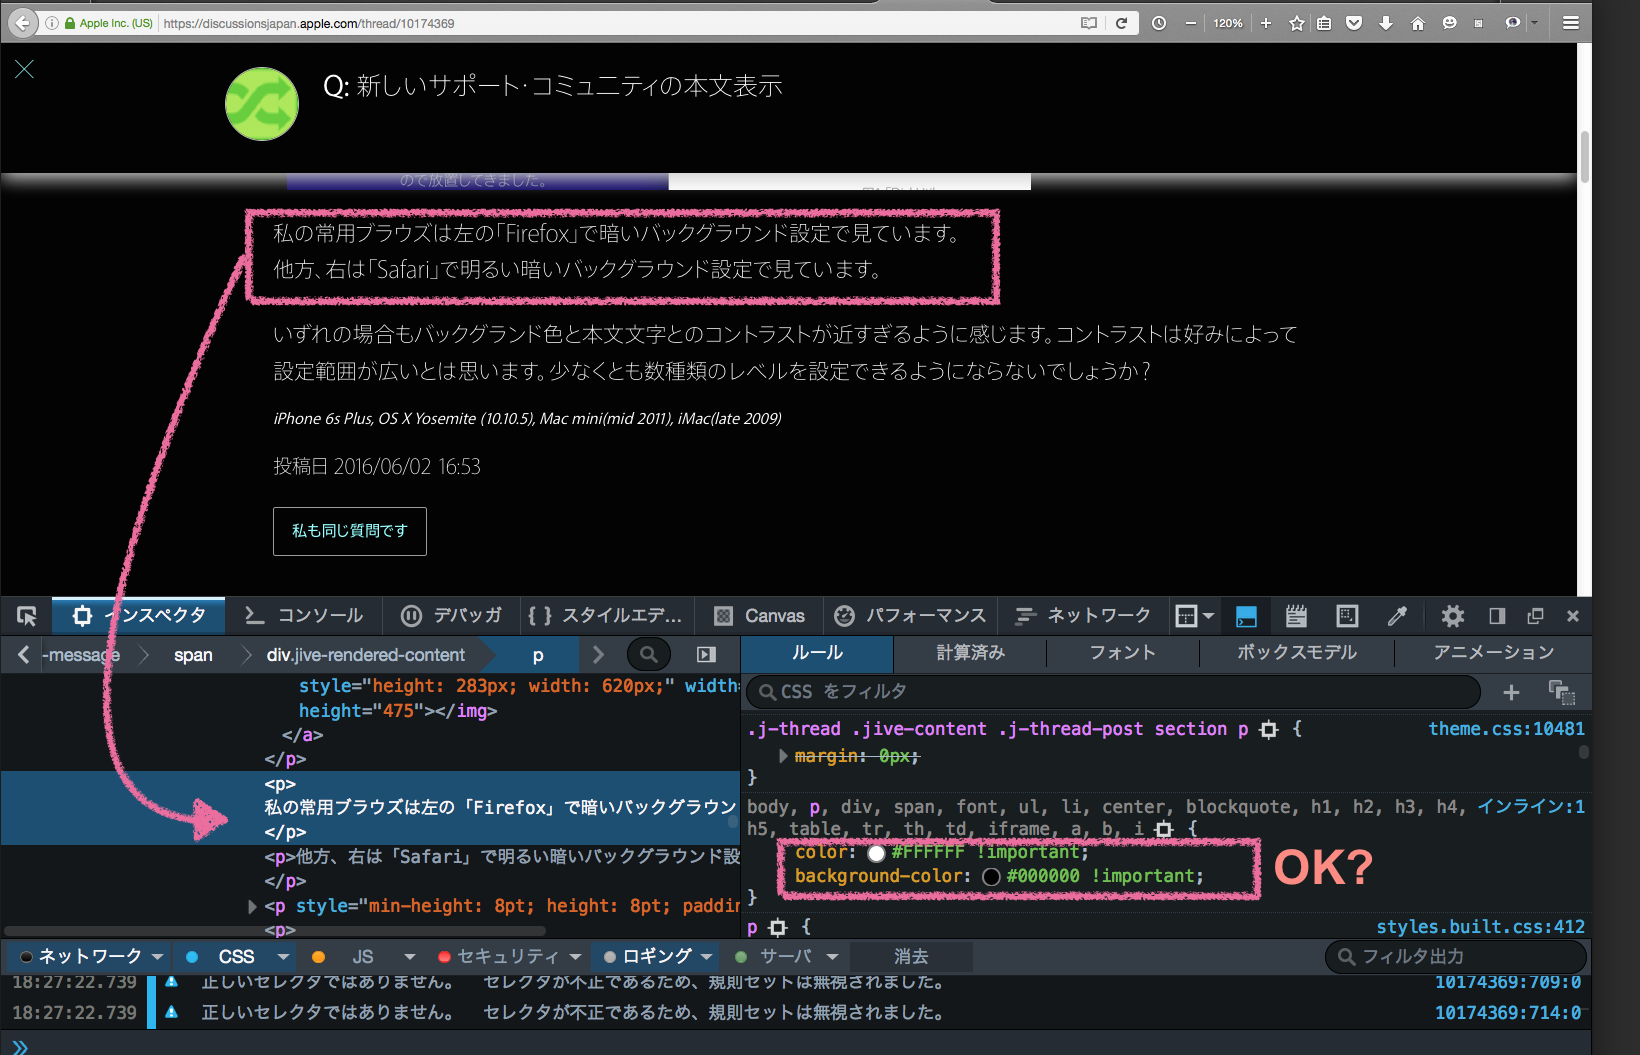Select the ボックスモデル sidebar tab

pyautogui.click(x=1297, y=653)
